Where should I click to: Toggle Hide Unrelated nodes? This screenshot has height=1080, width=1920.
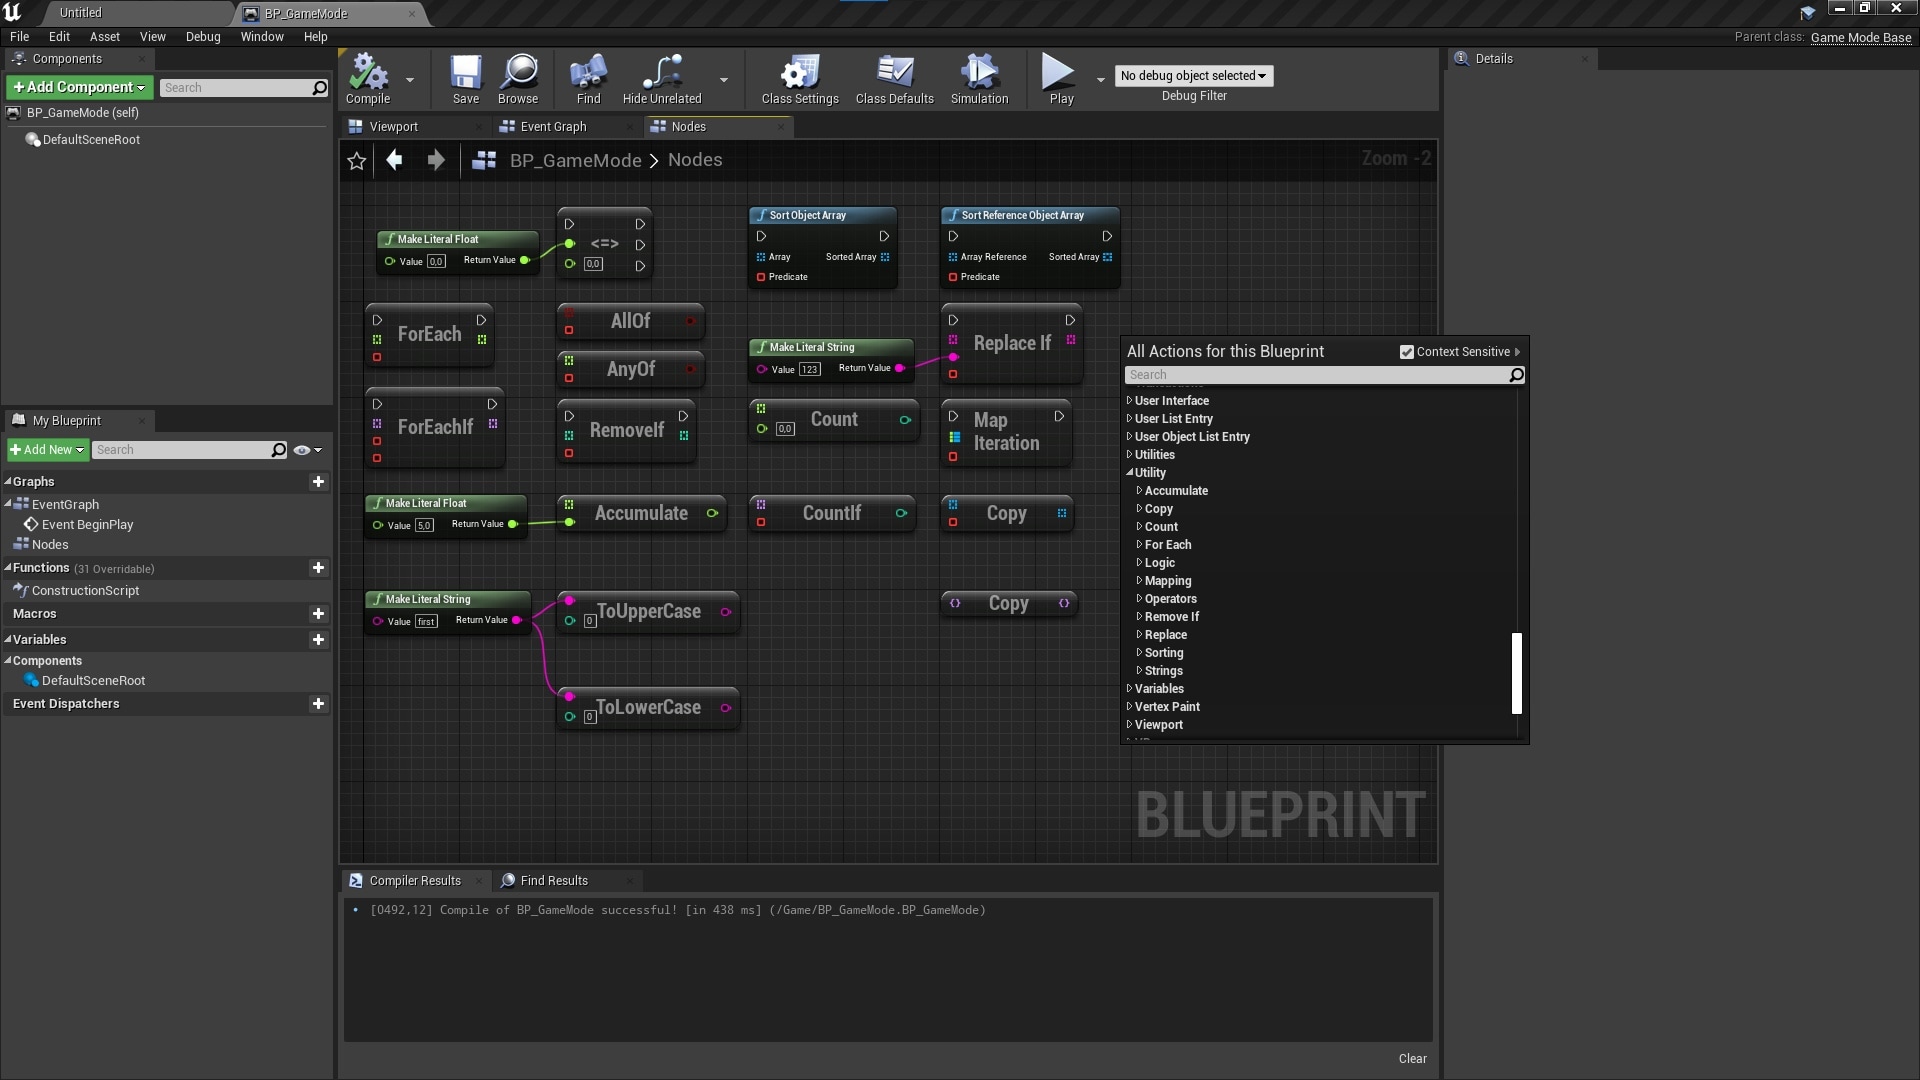(x=662, y=79)
